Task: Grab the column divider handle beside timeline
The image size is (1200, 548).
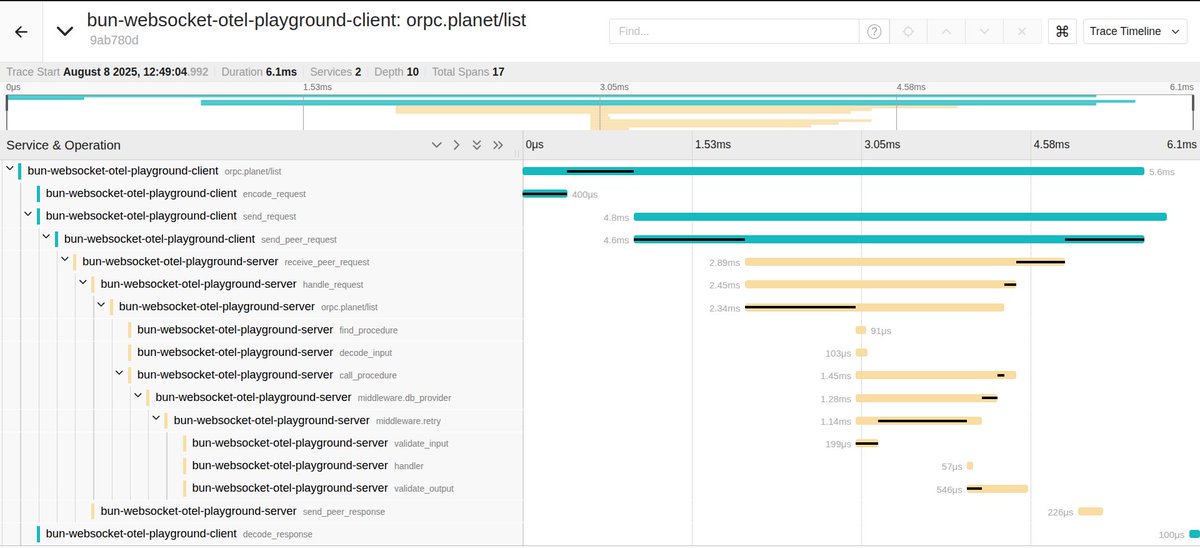Action: tap(518, 152)
